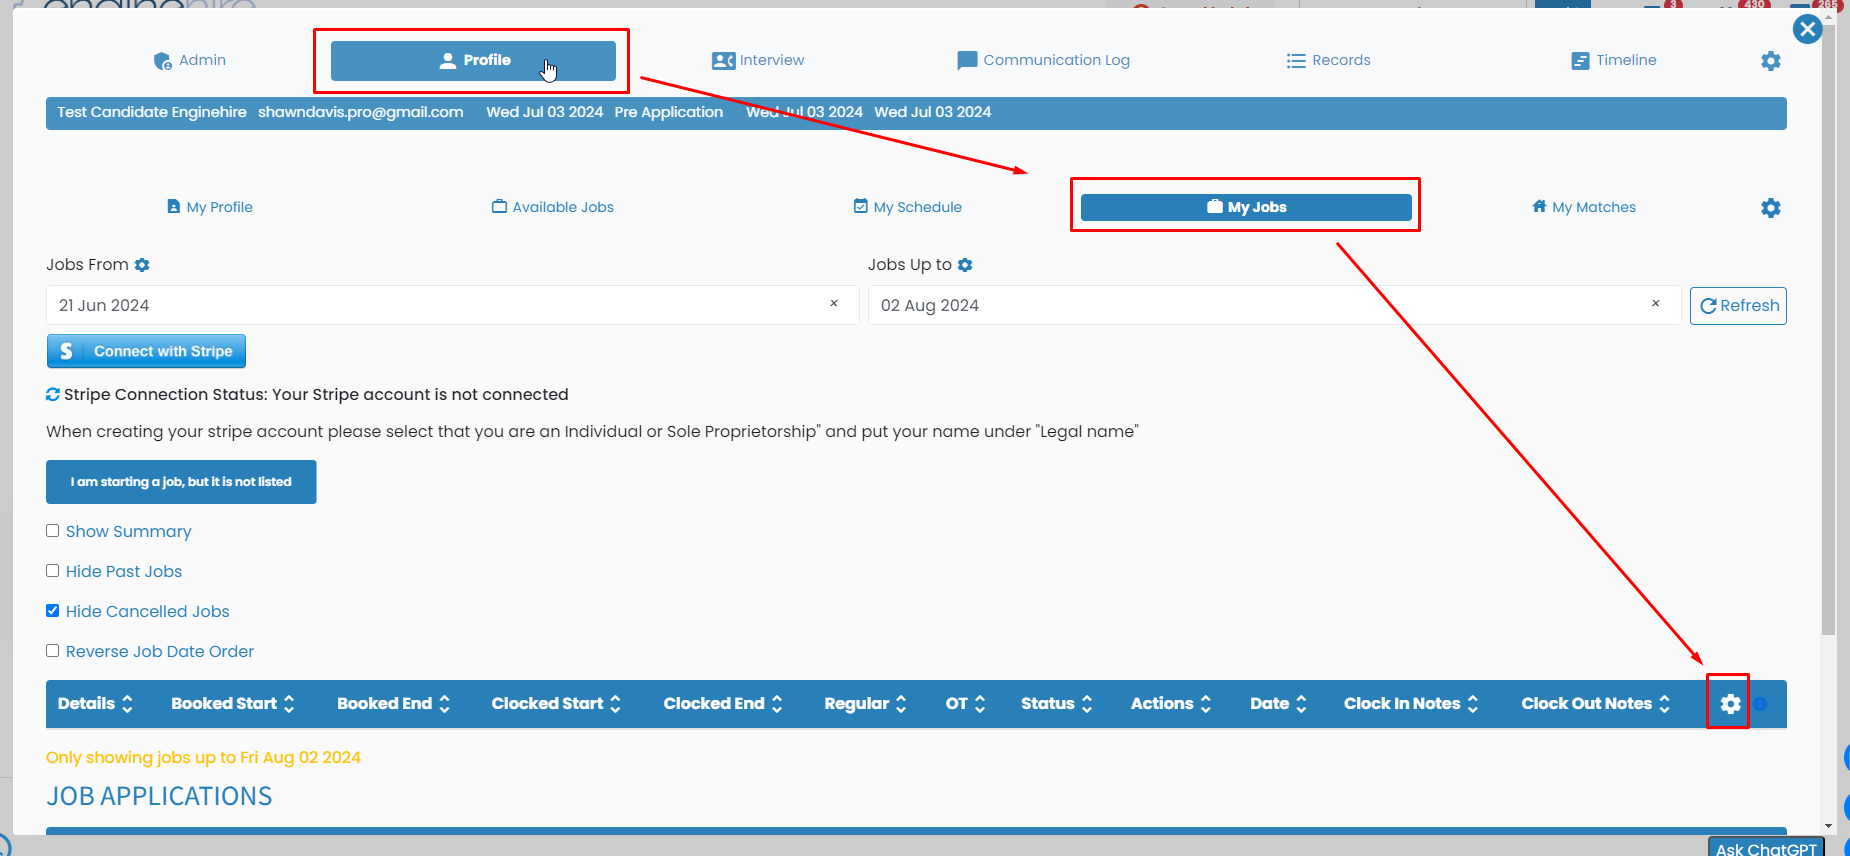1850x856 pixels.
Task: Open the Available Jobs tab
Action: 553,207
